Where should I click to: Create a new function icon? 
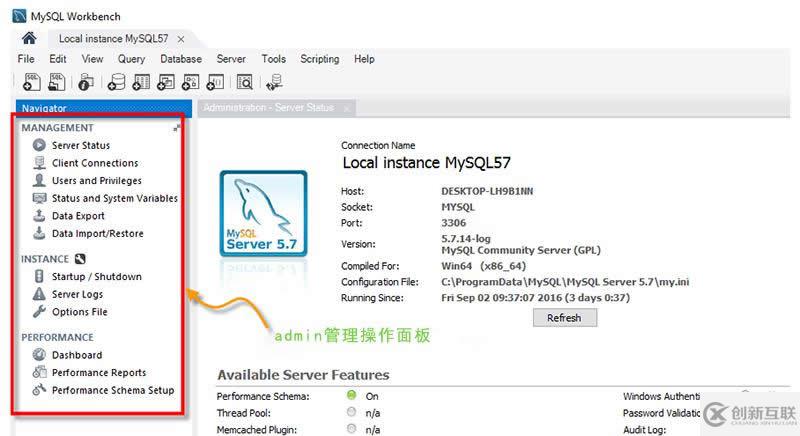(x=215, y=82)
